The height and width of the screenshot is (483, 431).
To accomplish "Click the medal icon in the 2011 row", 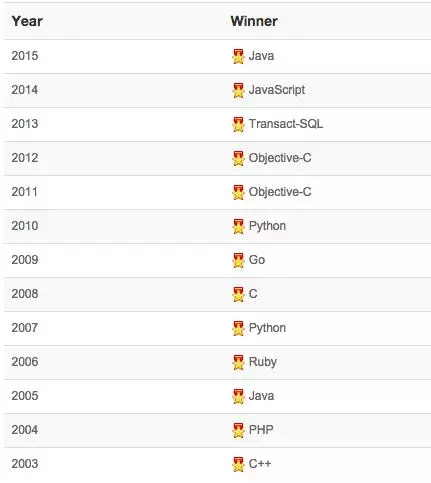I will coord(238,192).
